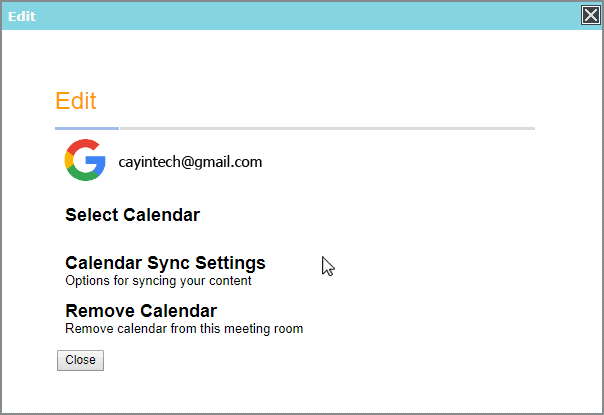Screen dimensions: 604x415
Task: Click the word "Sync" in Calendar Sync Settings
Action: [x=169, y=263]
